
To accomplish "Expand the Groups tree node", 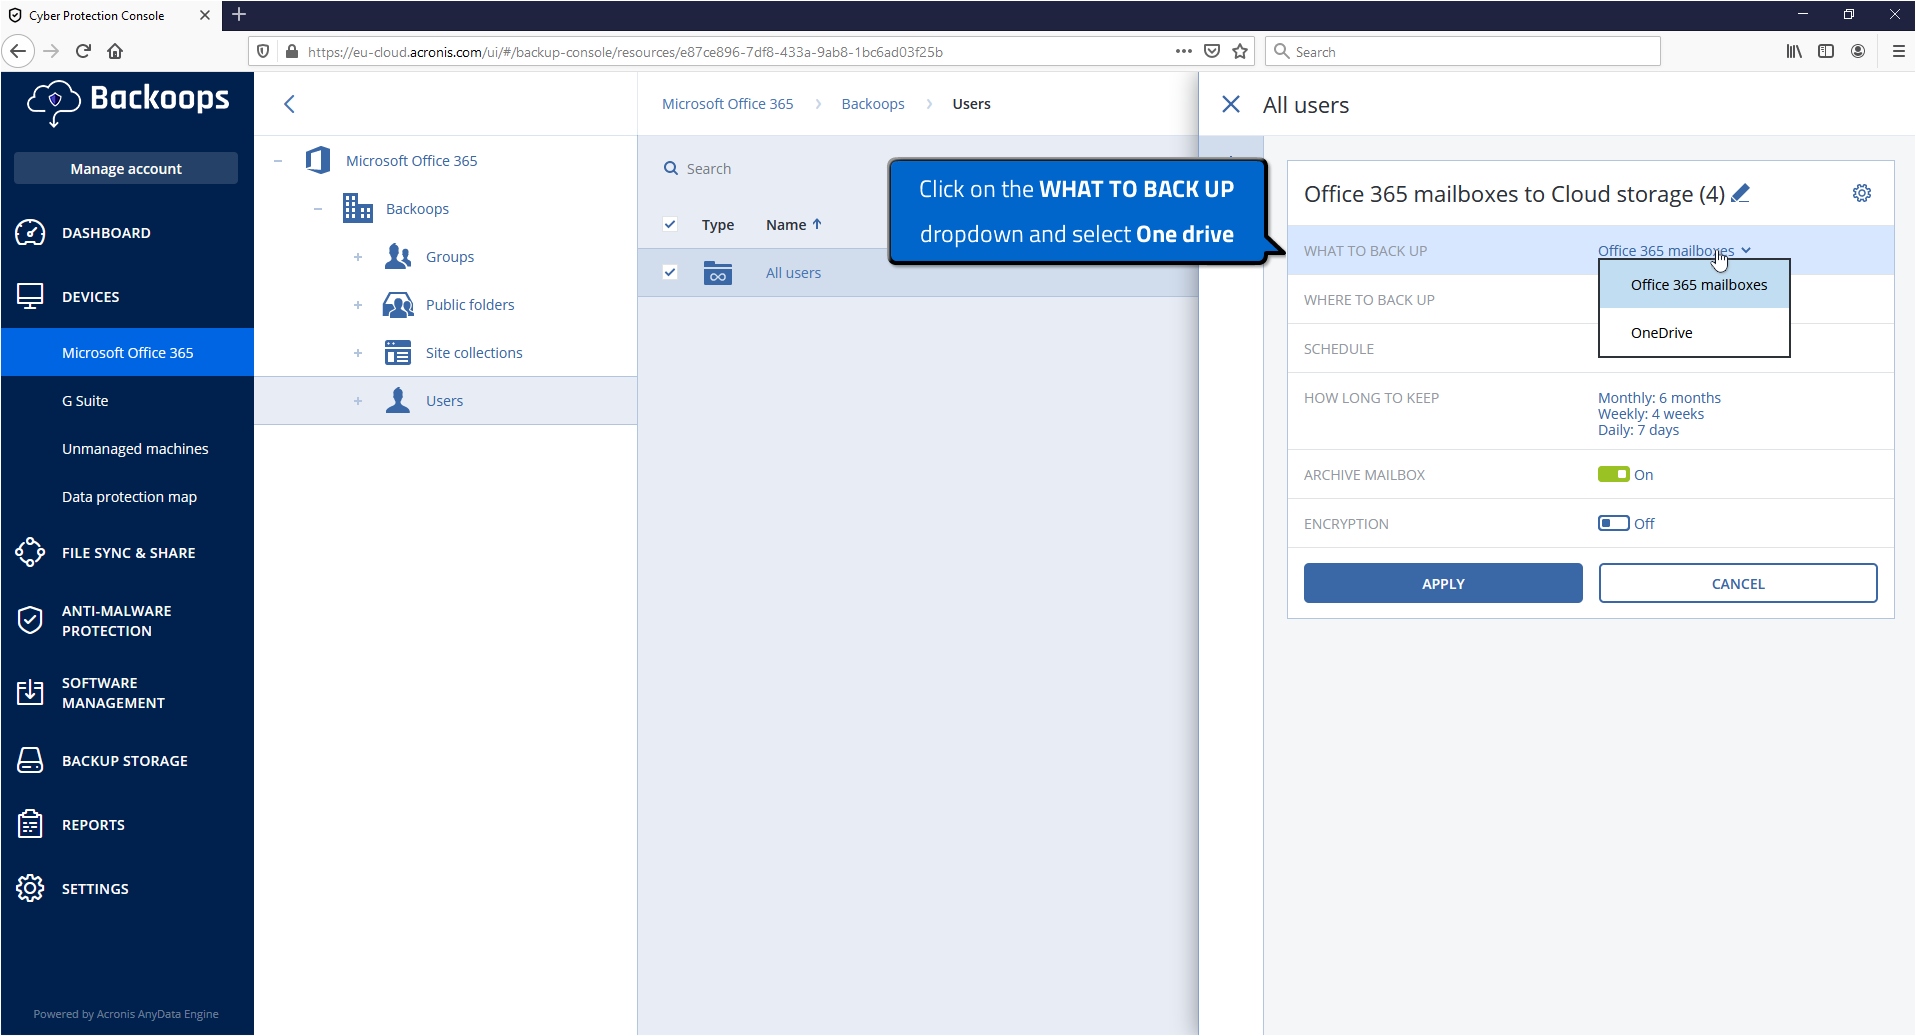I will (358, 257).
